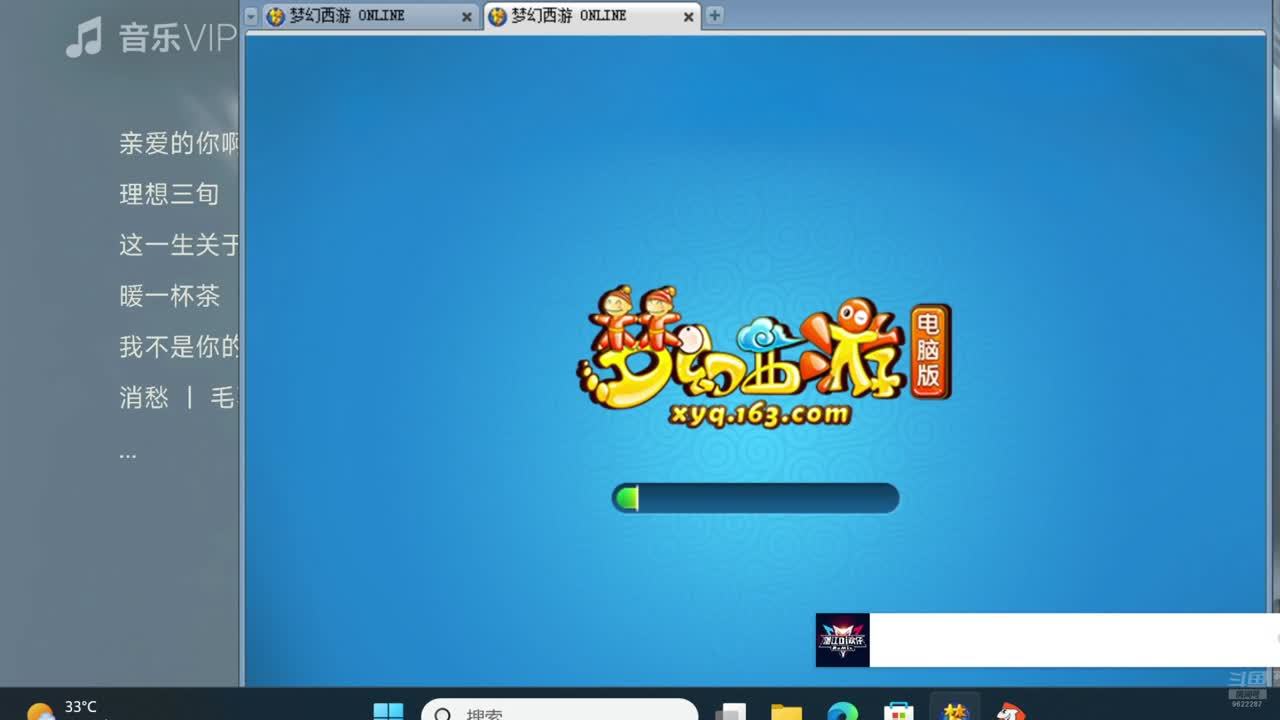
Task: Select the active 梦幻西游 ONLINE tab
Action: [x=592, y=16]
